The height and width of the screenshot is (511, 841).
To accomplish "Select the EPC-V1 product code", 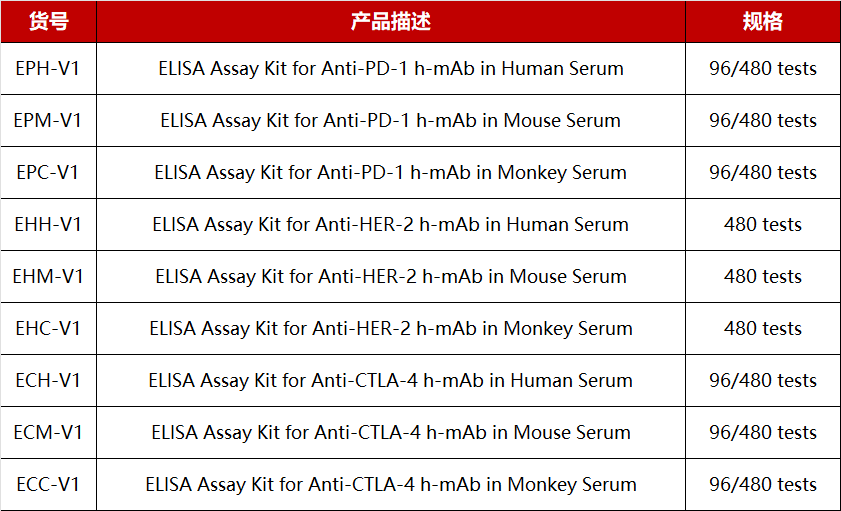I will click(x=48, y=173).
